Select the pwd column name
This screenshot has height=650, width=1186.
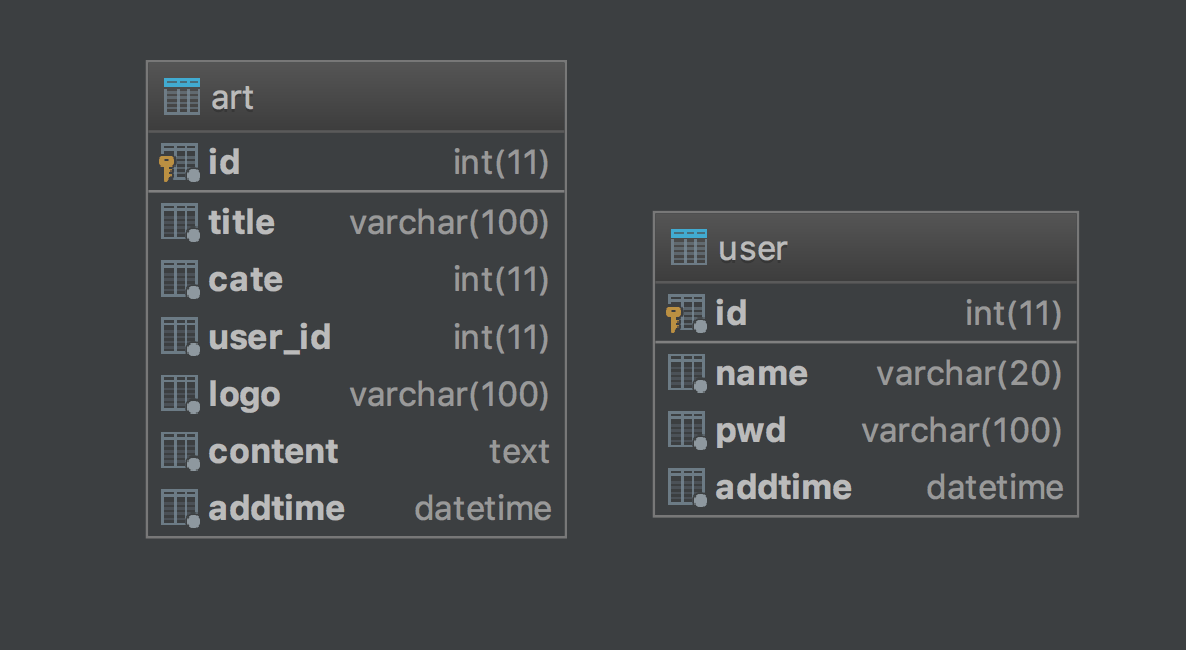pyautogui.click(x=750, y=431)
